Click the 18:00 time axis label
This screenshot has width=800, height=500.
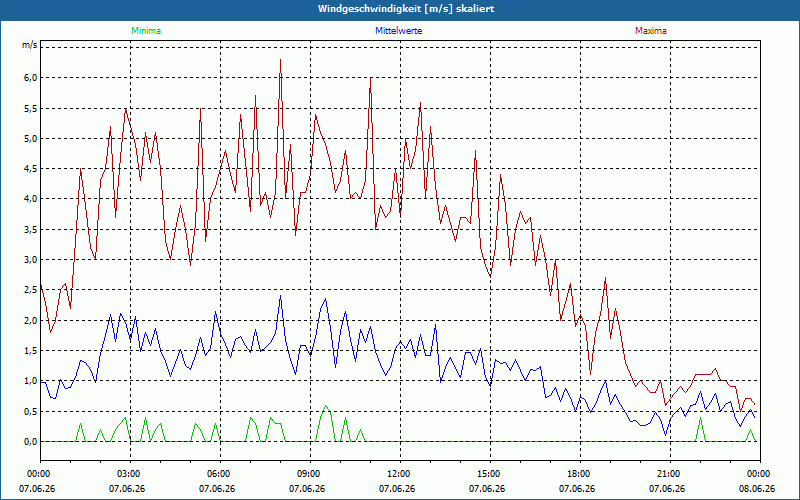click(580, 474)
